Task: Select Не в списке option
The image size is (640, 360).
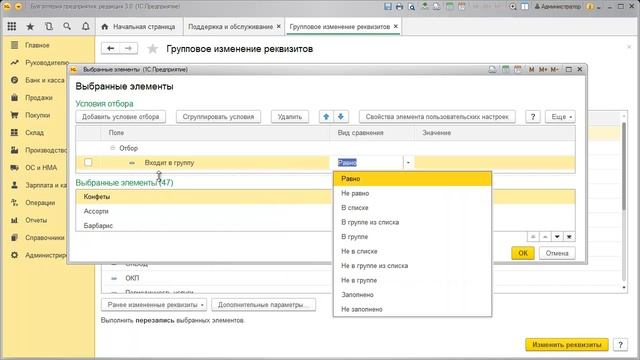Action: (x=412, y=251)
